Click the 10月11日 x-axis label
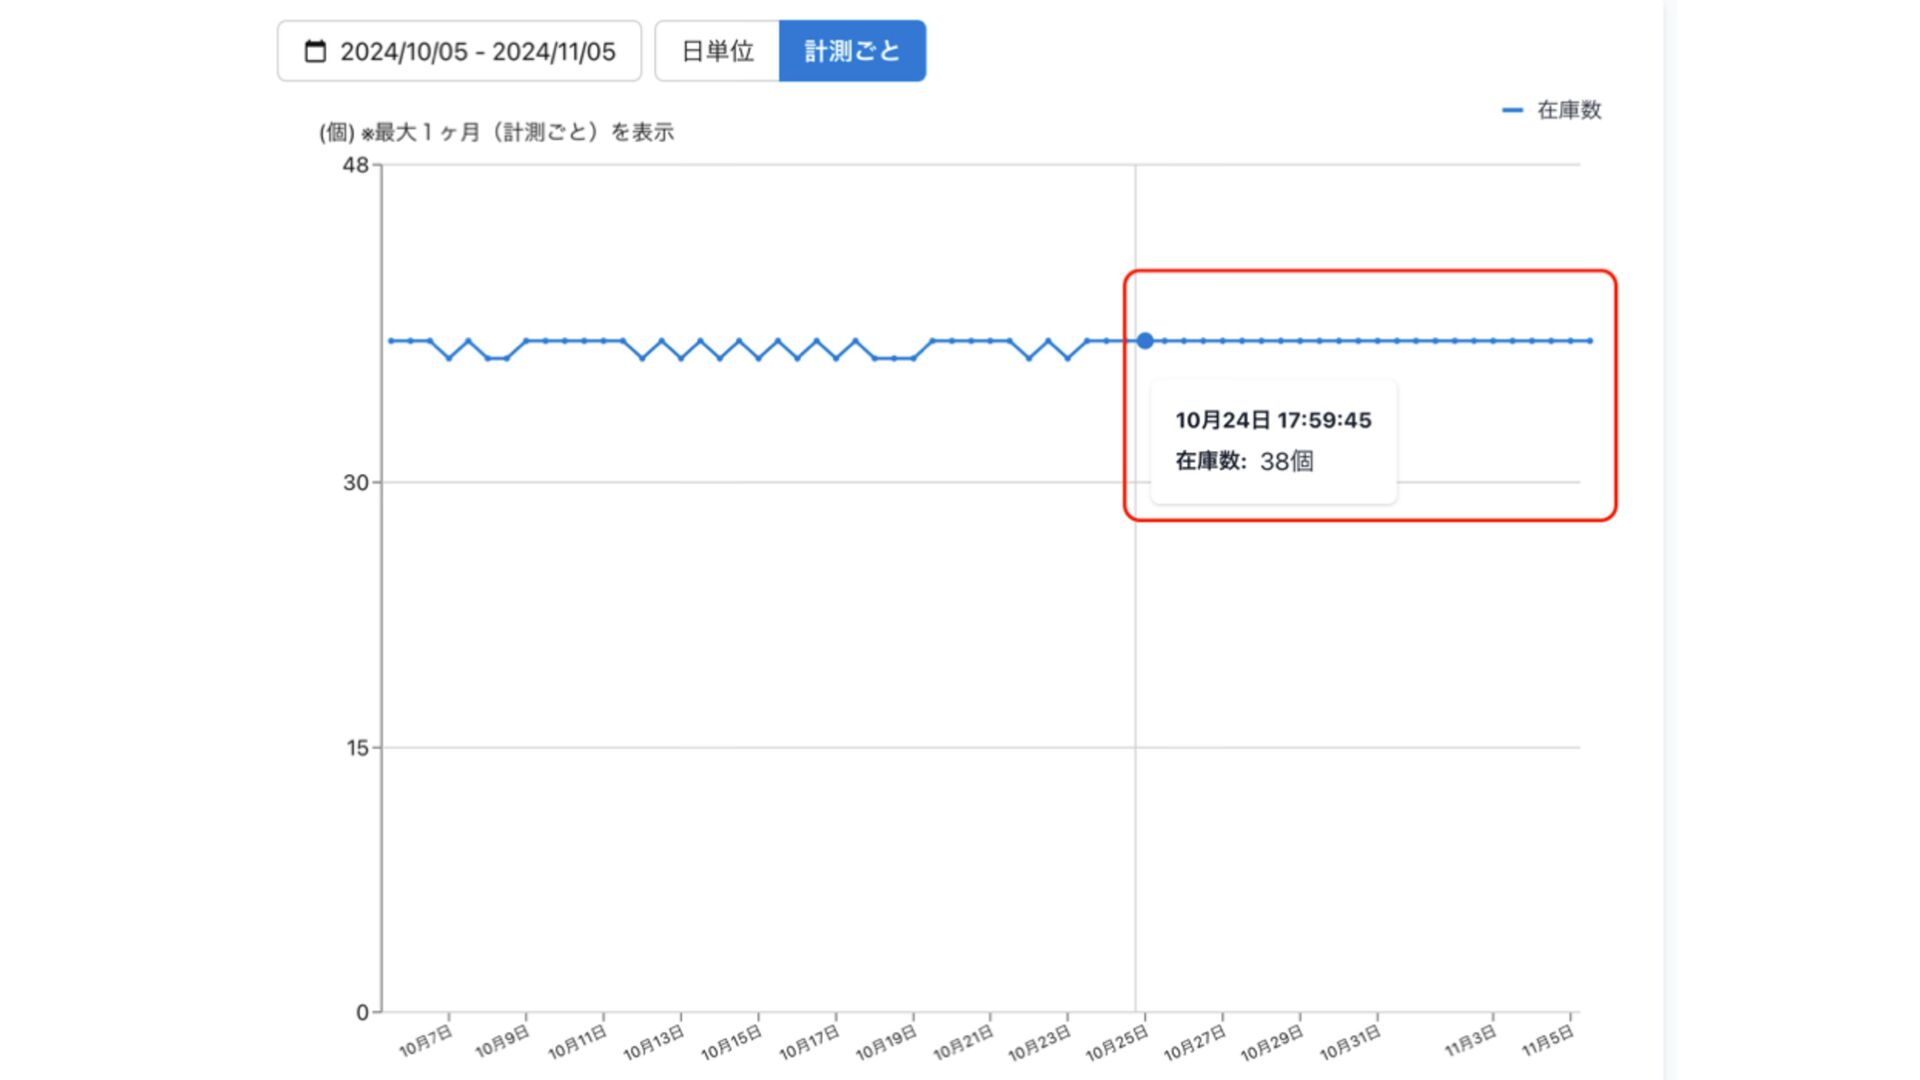 pyautogui.click(x=577, y=1042)
